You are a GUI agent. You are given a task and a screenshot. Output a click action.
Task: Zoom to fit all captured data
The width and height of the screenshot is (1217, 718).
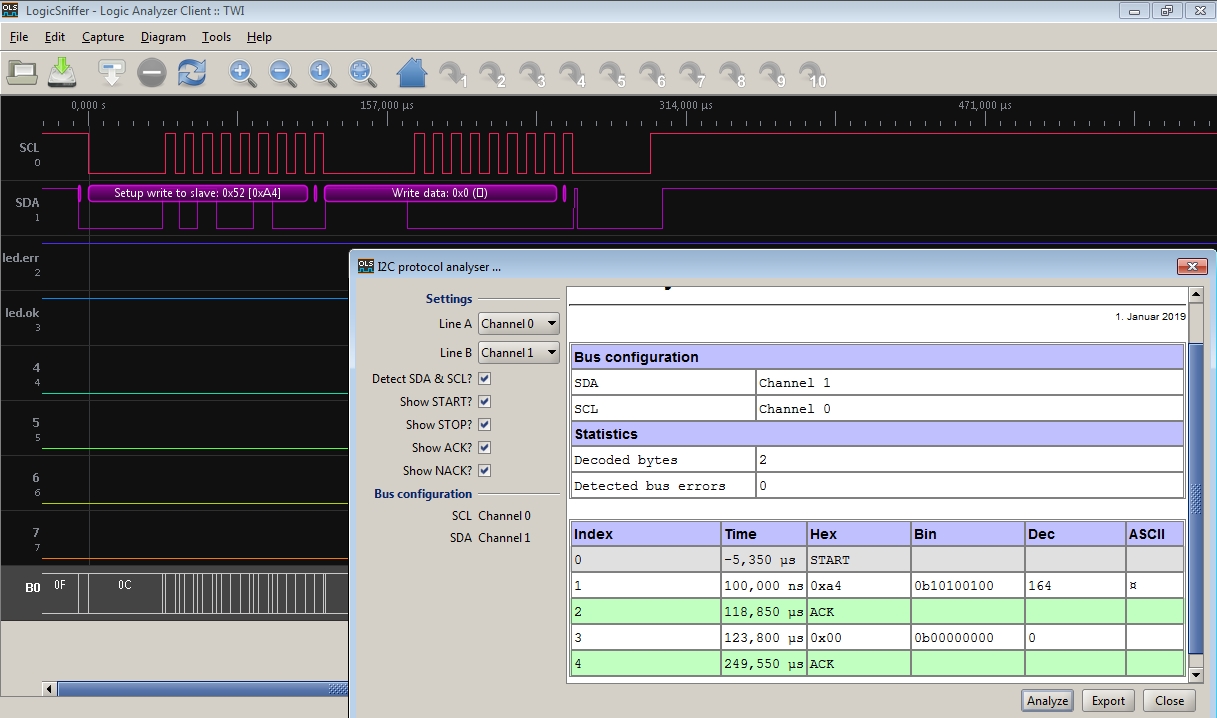tap(362, 72)
